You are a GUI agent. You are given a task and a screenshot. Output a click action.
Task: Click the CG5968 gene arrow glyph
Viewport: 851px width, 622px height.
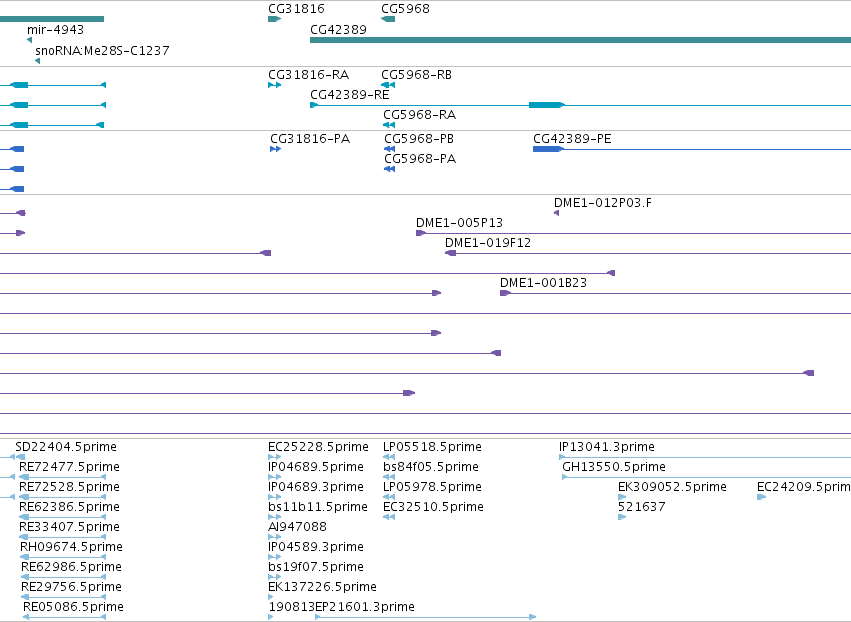coord(388,19)
